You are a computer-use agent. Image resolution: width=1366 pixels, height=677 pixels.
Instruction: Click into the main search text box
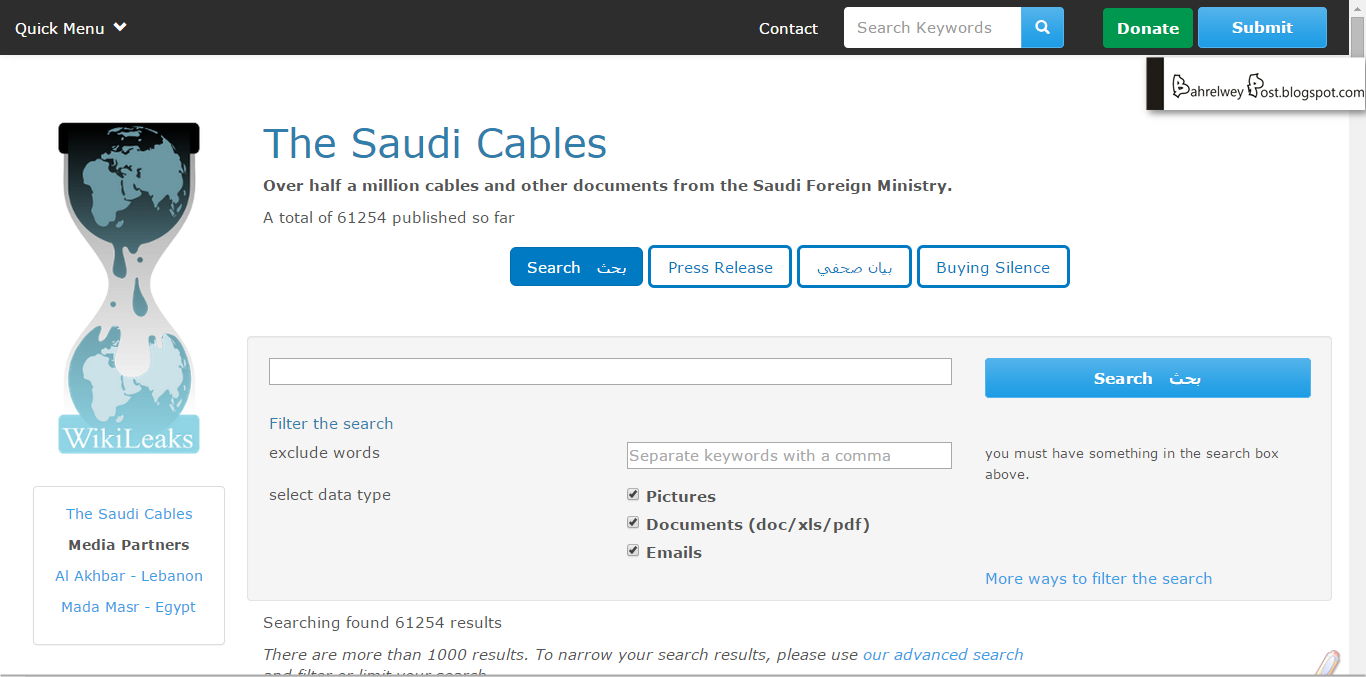610,371
